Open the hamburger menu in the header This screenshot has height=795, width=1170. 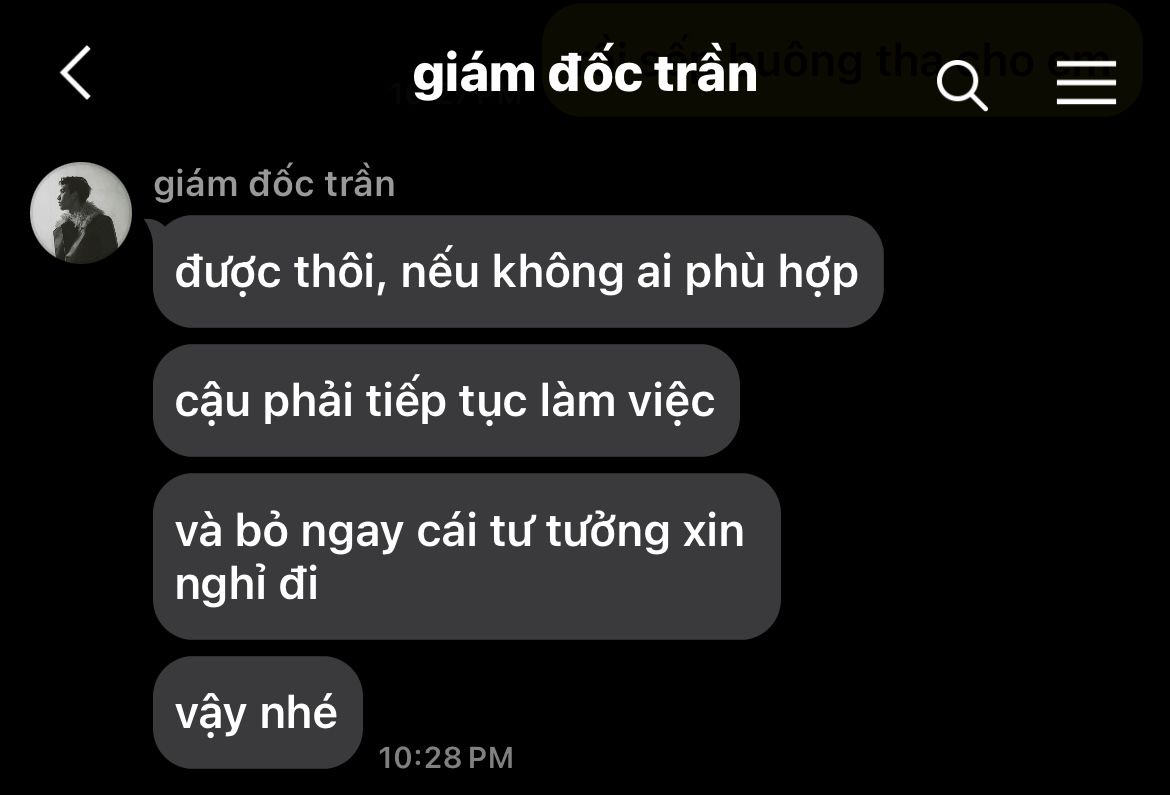[x=1086, y=82]
